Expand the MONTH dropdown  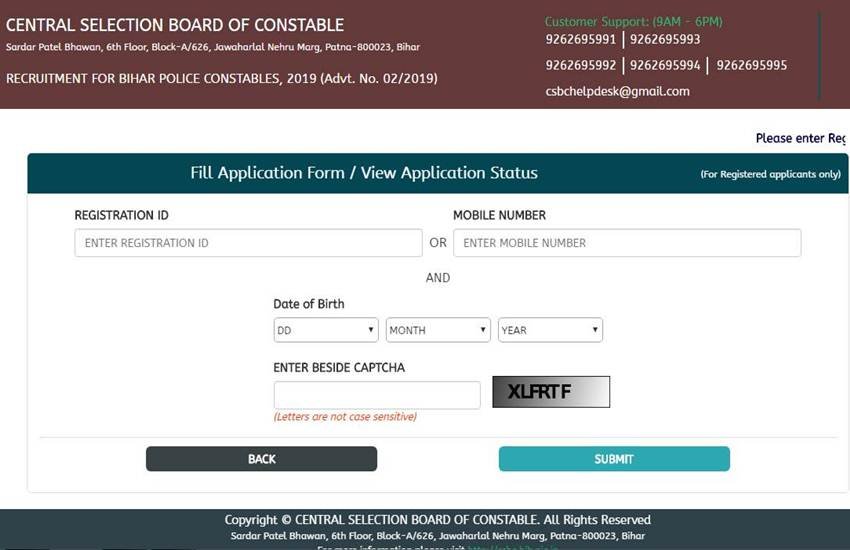coord(438,330)
